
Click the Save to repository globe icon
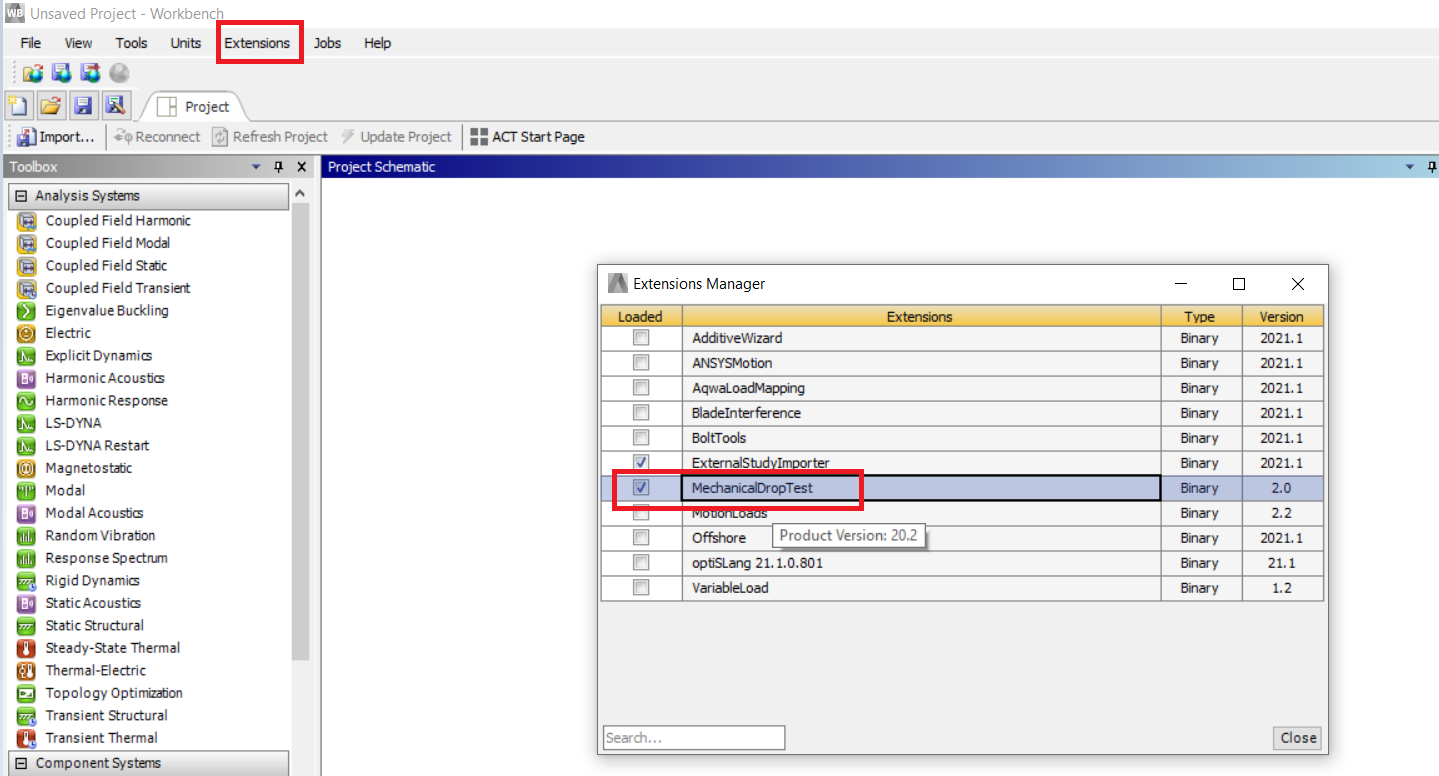tap(62, 73)
